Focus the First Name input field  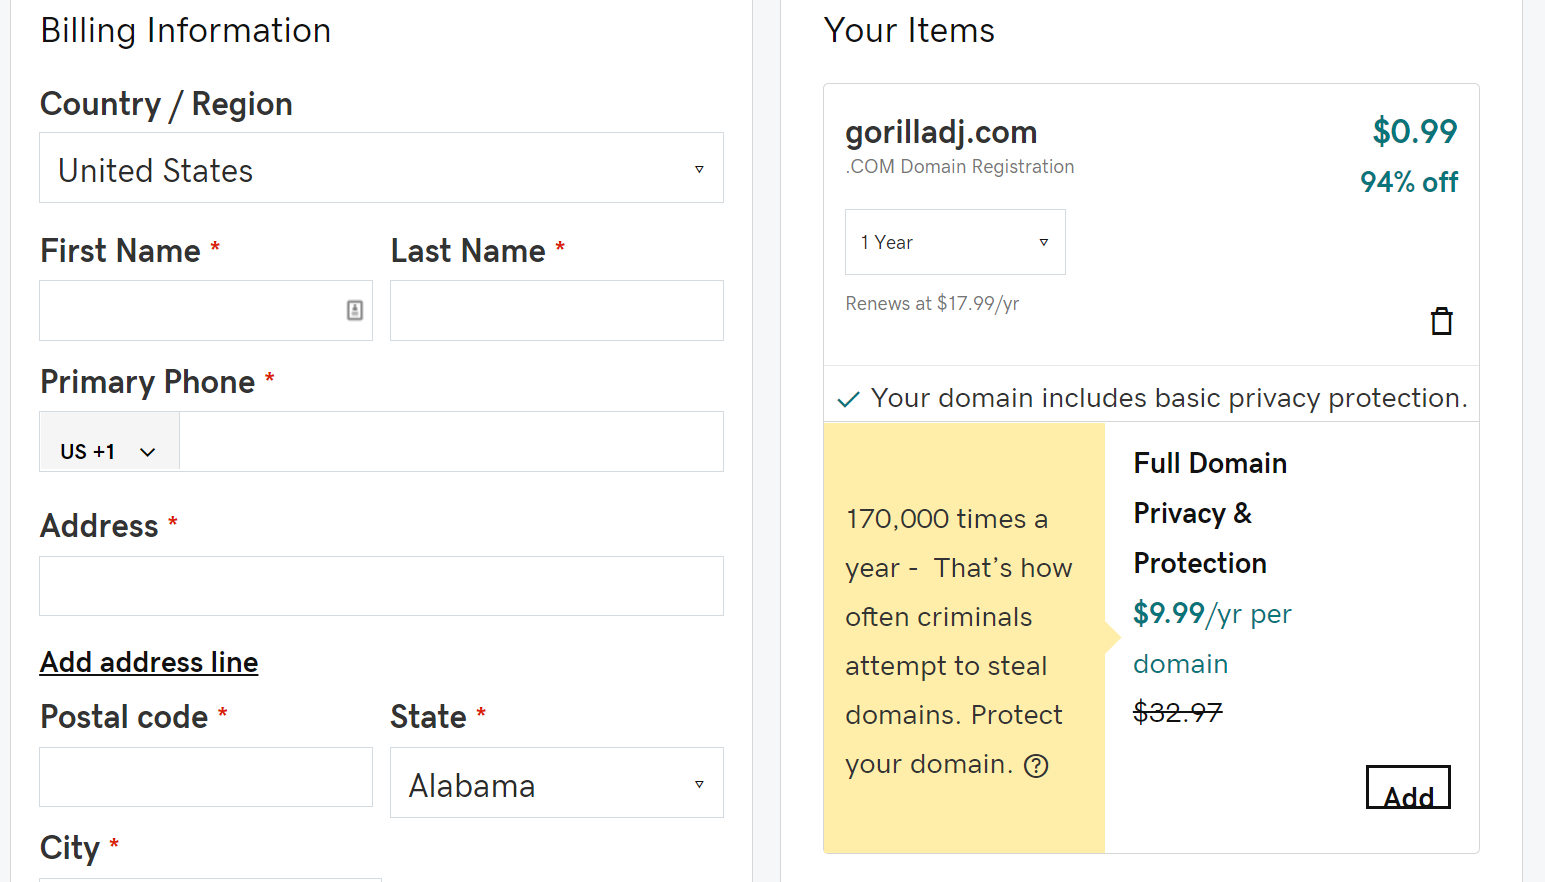[206, 311]
